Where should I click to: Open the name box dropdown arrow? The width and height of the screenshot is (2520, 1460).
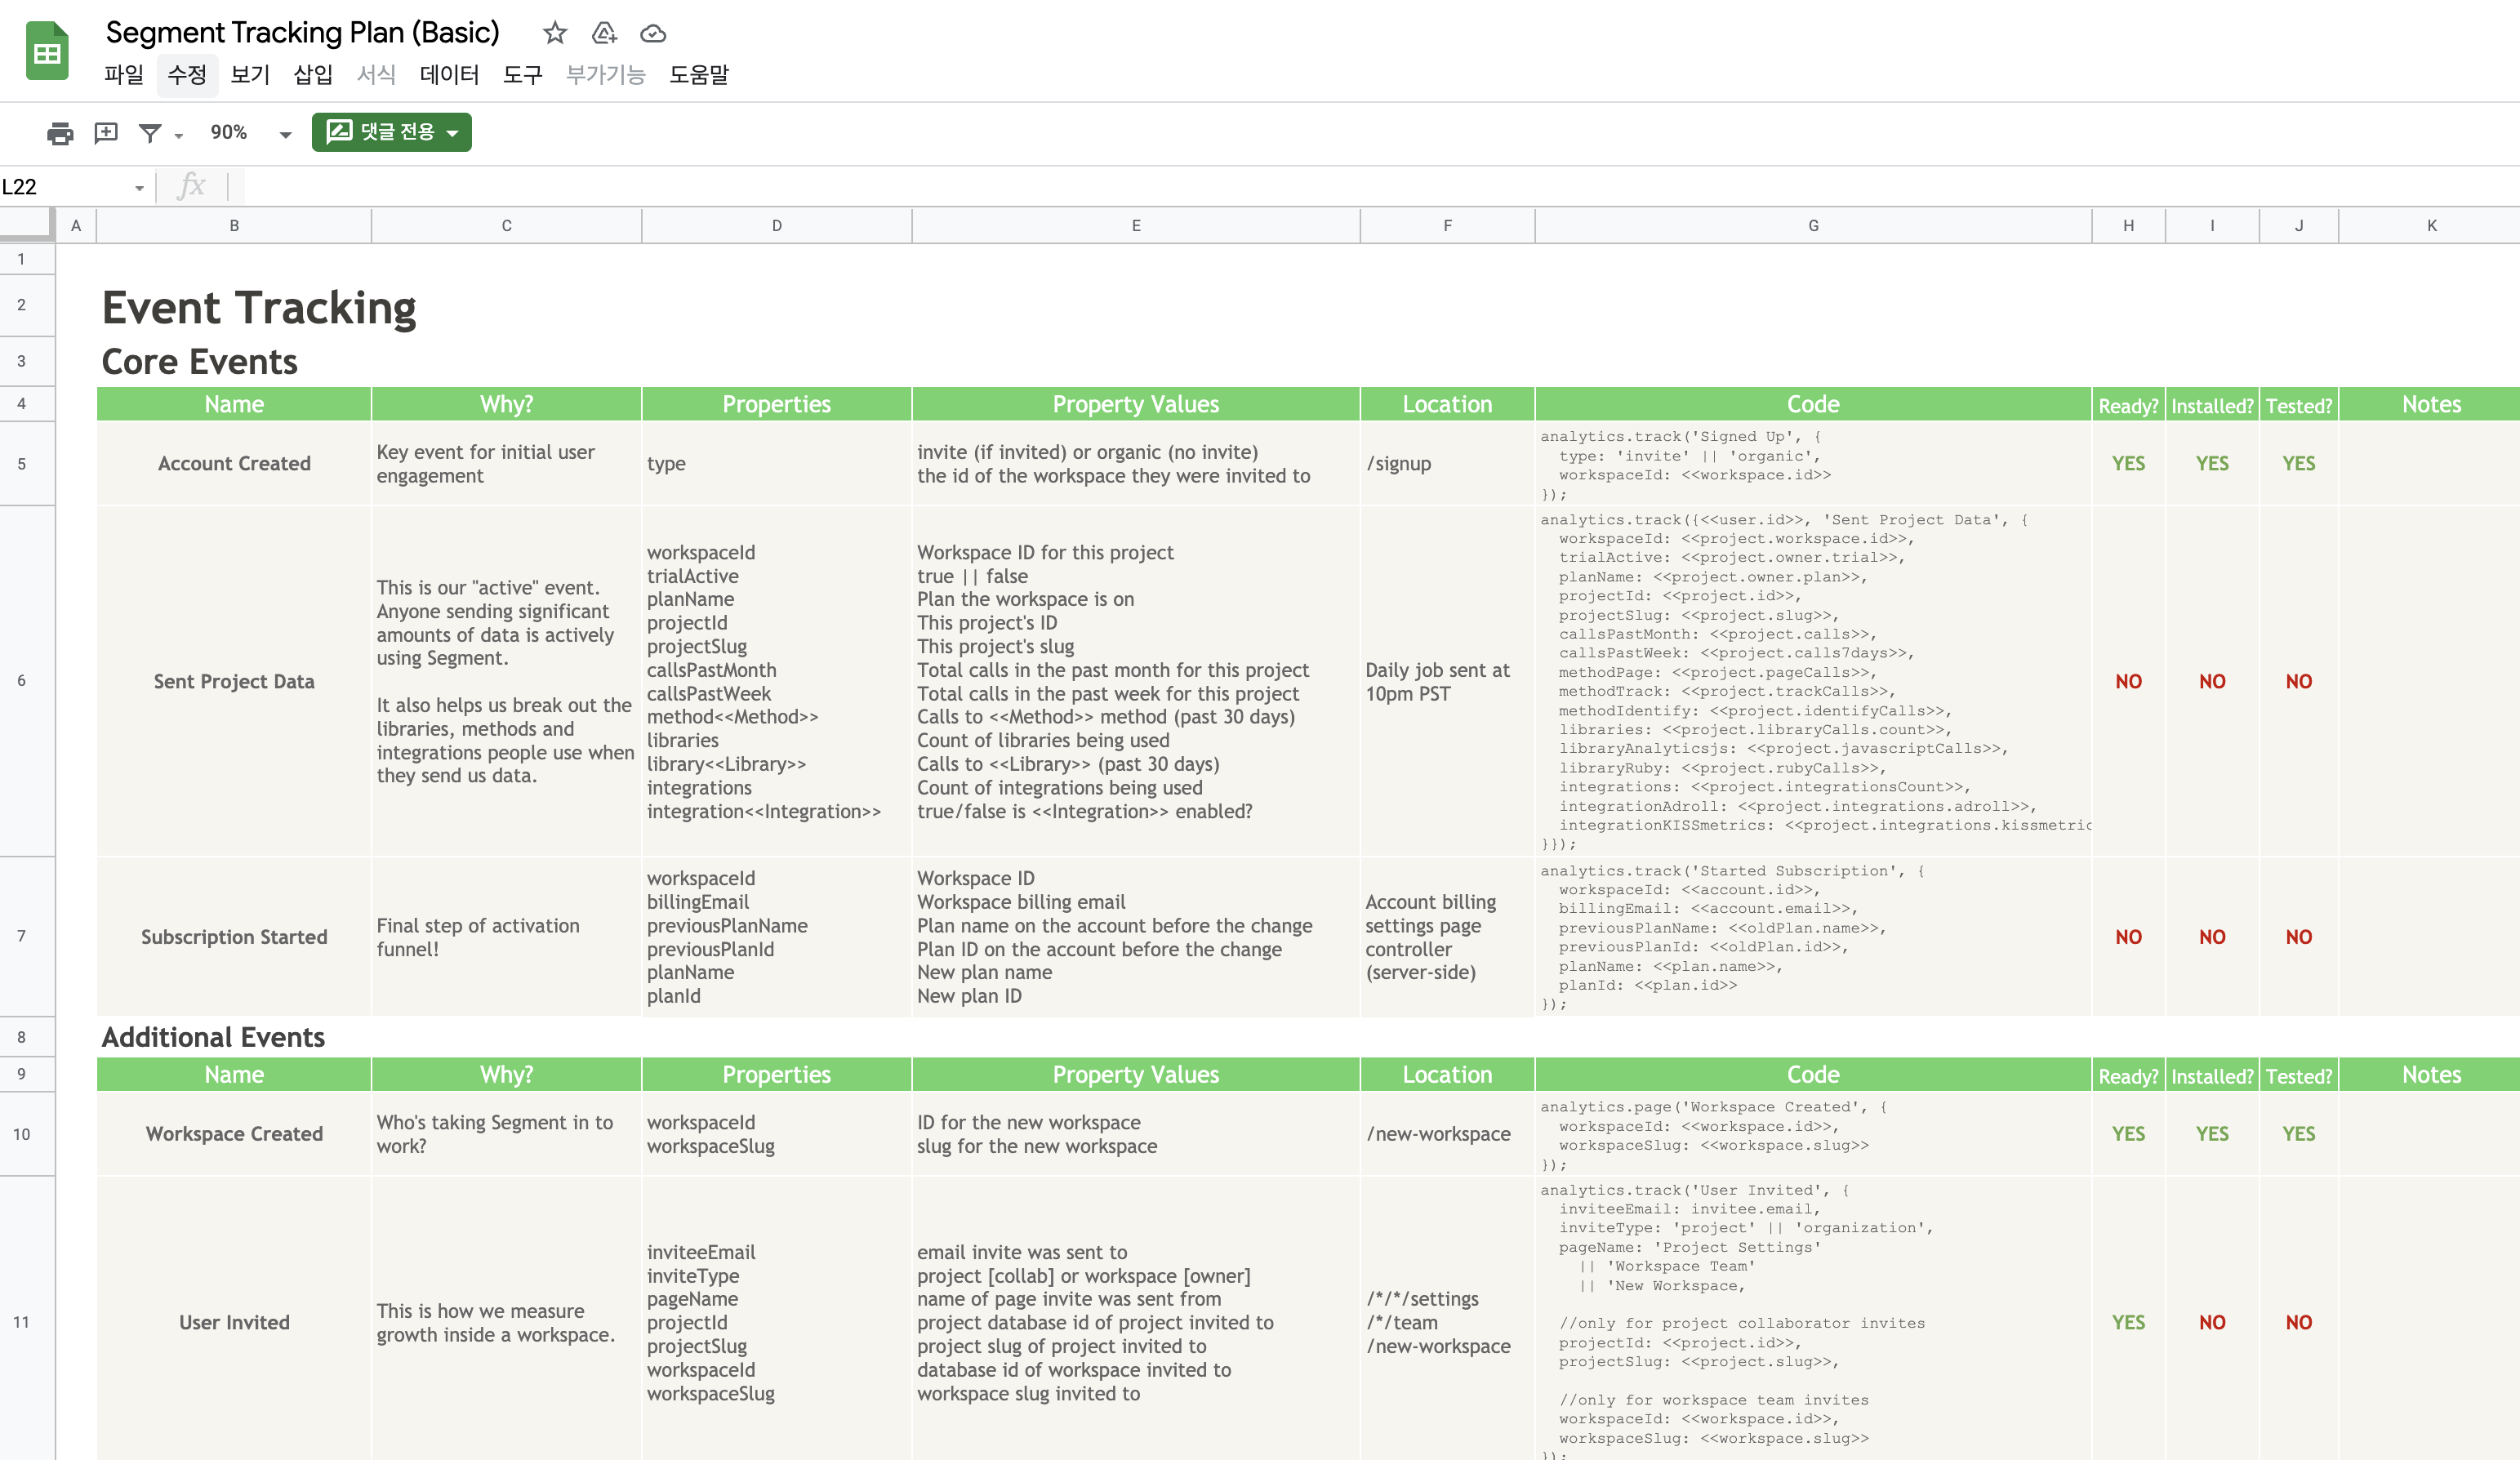(139, 187)
